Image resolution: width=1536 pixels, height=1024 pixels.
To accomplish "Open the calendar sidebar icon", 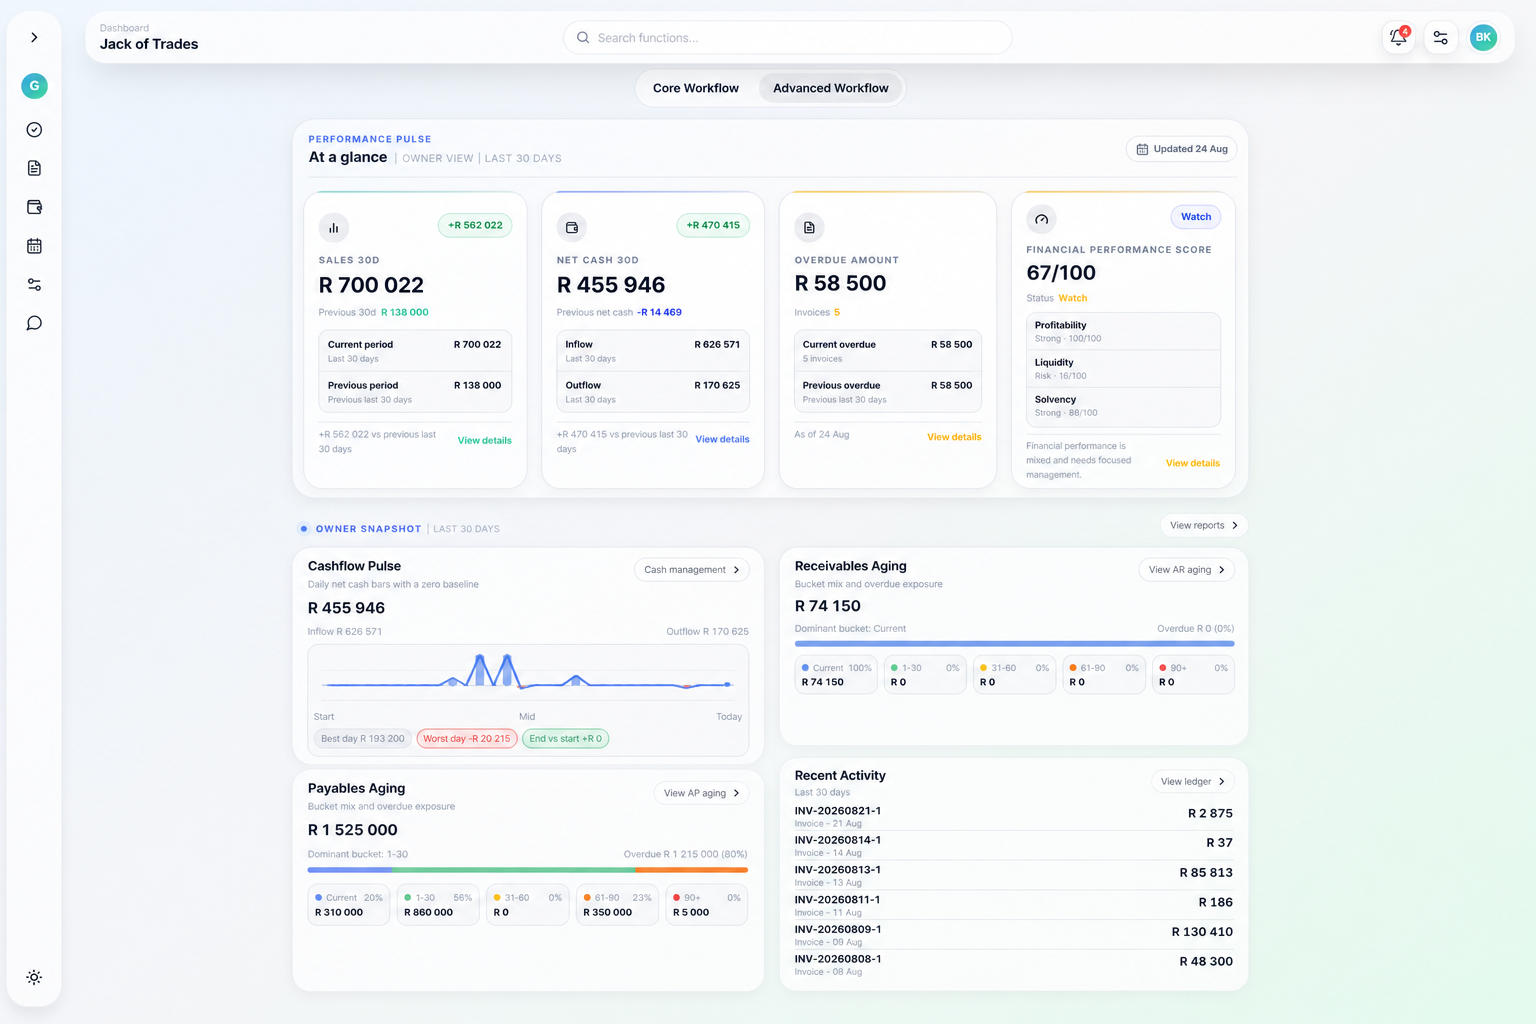I will pos(34,246).
